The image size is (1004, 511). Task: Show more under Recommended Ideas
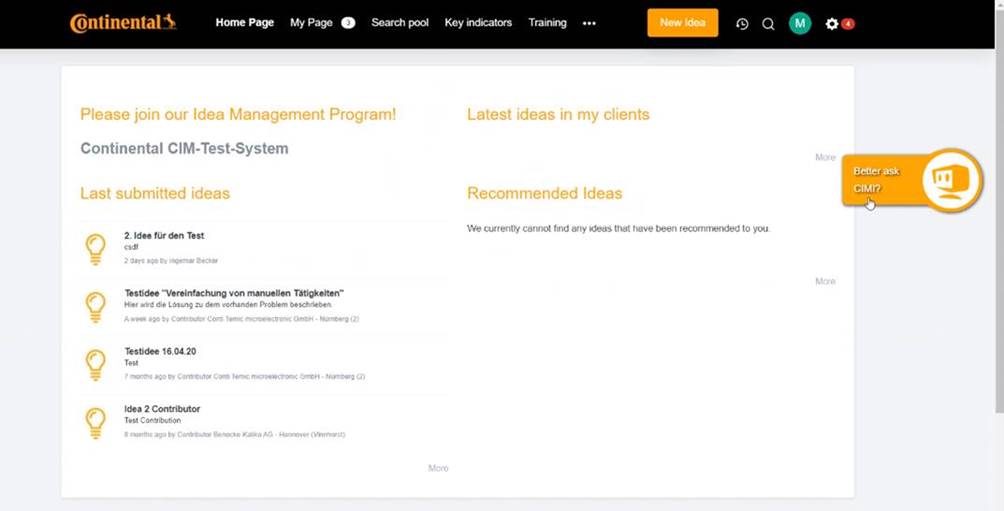click(825, 281)
